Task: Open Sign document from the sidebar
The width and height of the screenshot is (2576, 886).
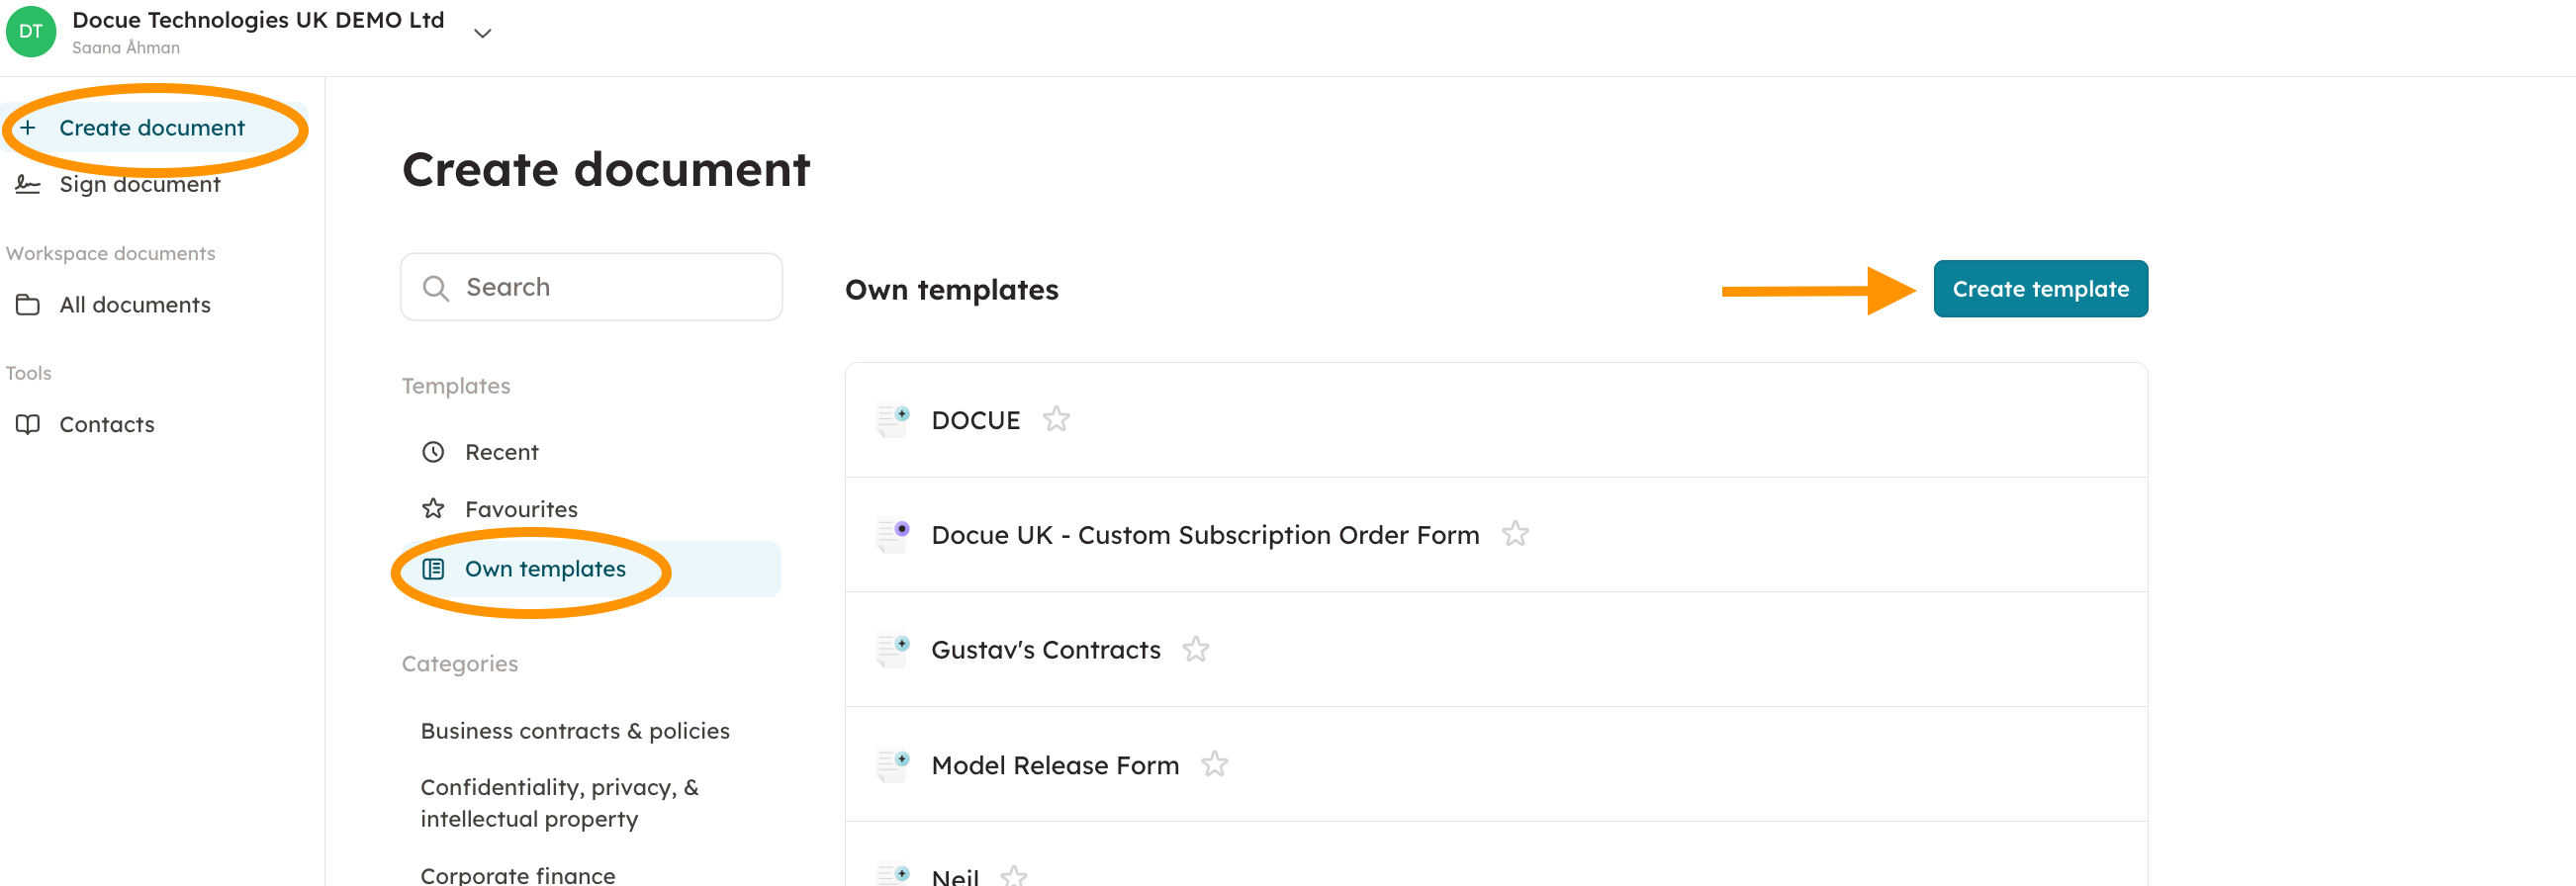Action: 139,185
